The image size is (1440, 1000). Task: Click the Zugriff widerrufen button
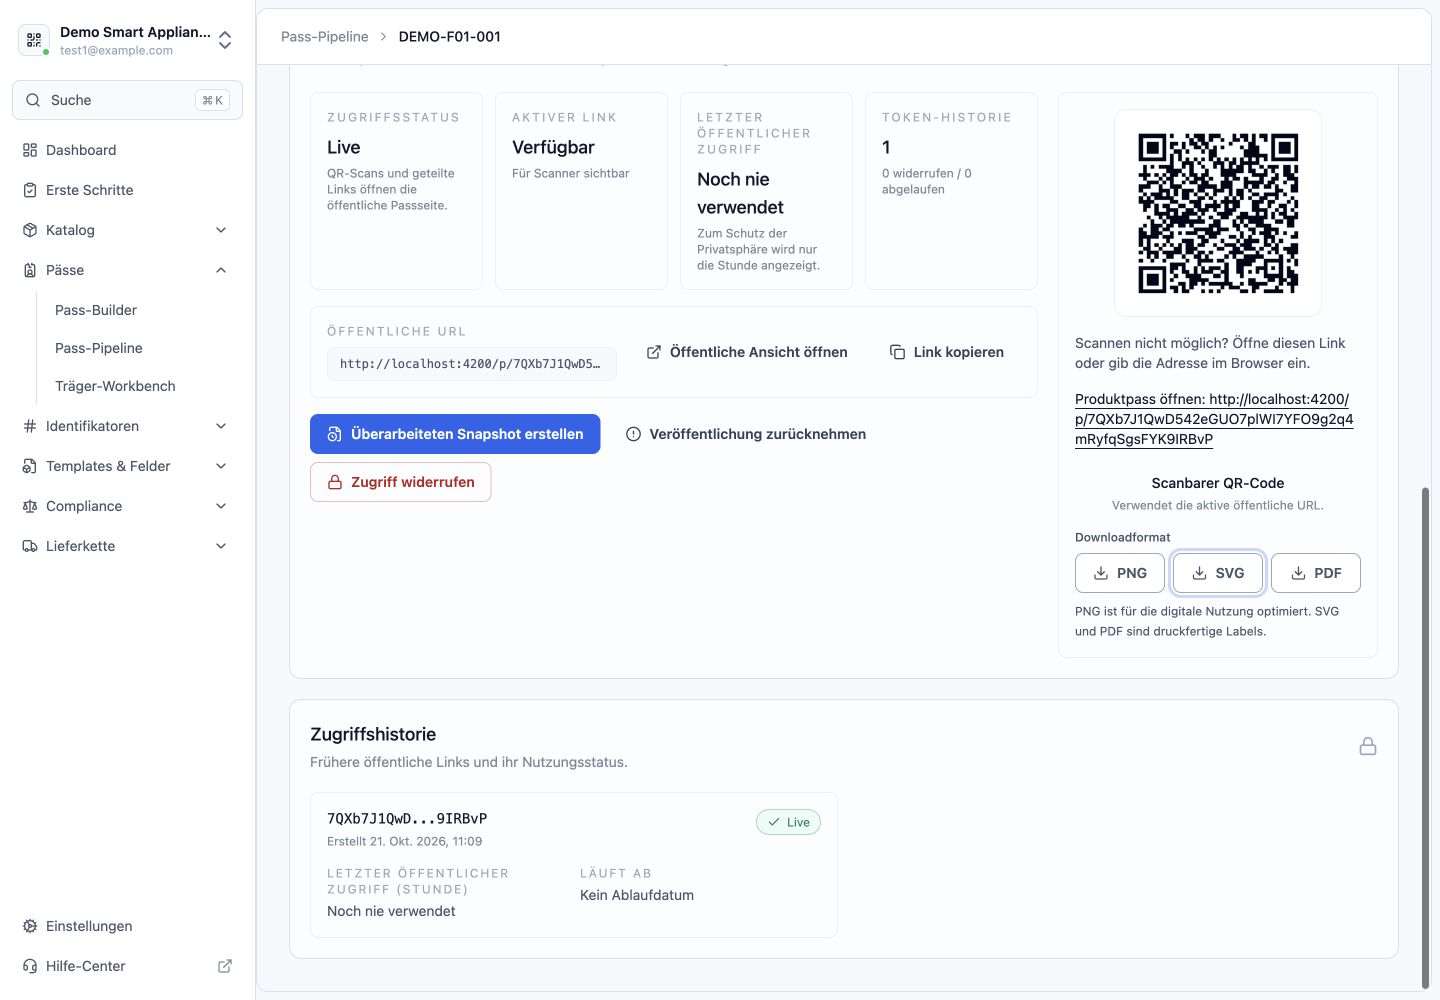(400, 482)
